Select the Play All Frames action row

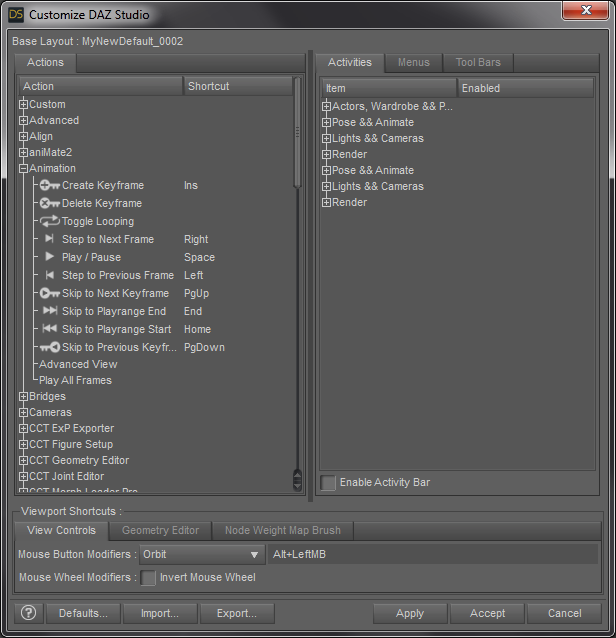pyautogui.click(x=75, y=380)
